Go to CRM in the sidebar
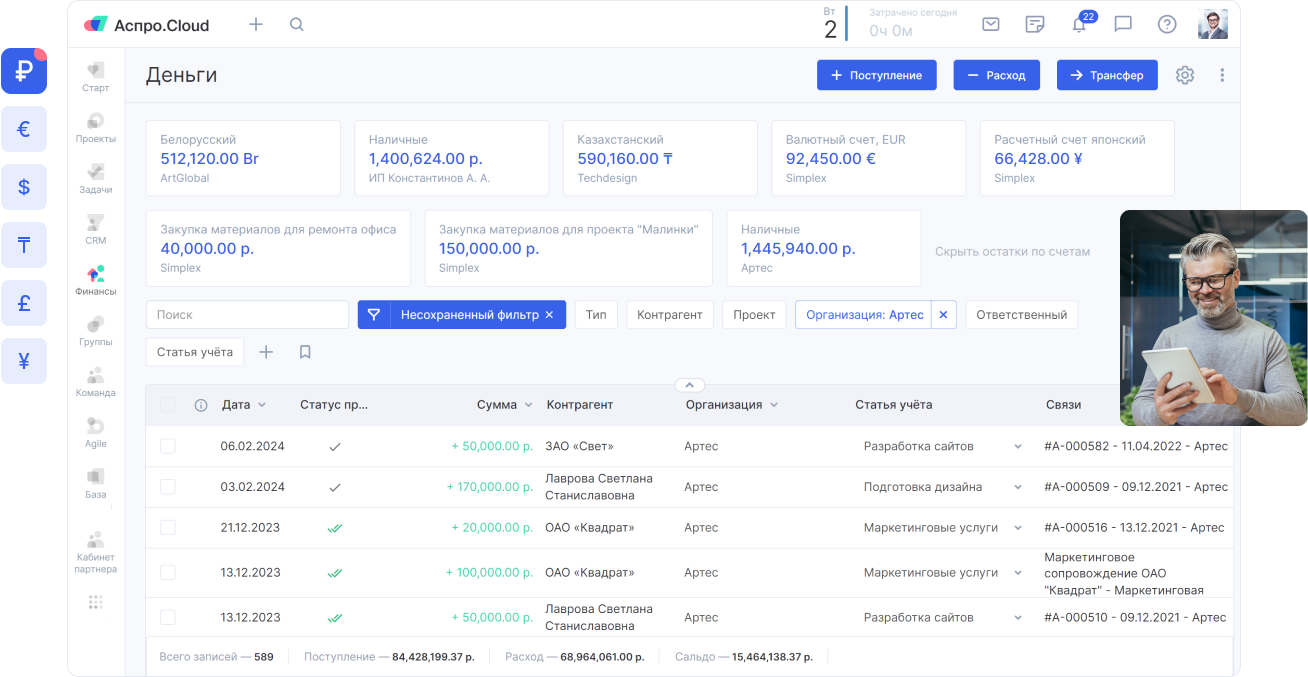The width and height of the screenshot is (1308, 677). click(96, 229)
